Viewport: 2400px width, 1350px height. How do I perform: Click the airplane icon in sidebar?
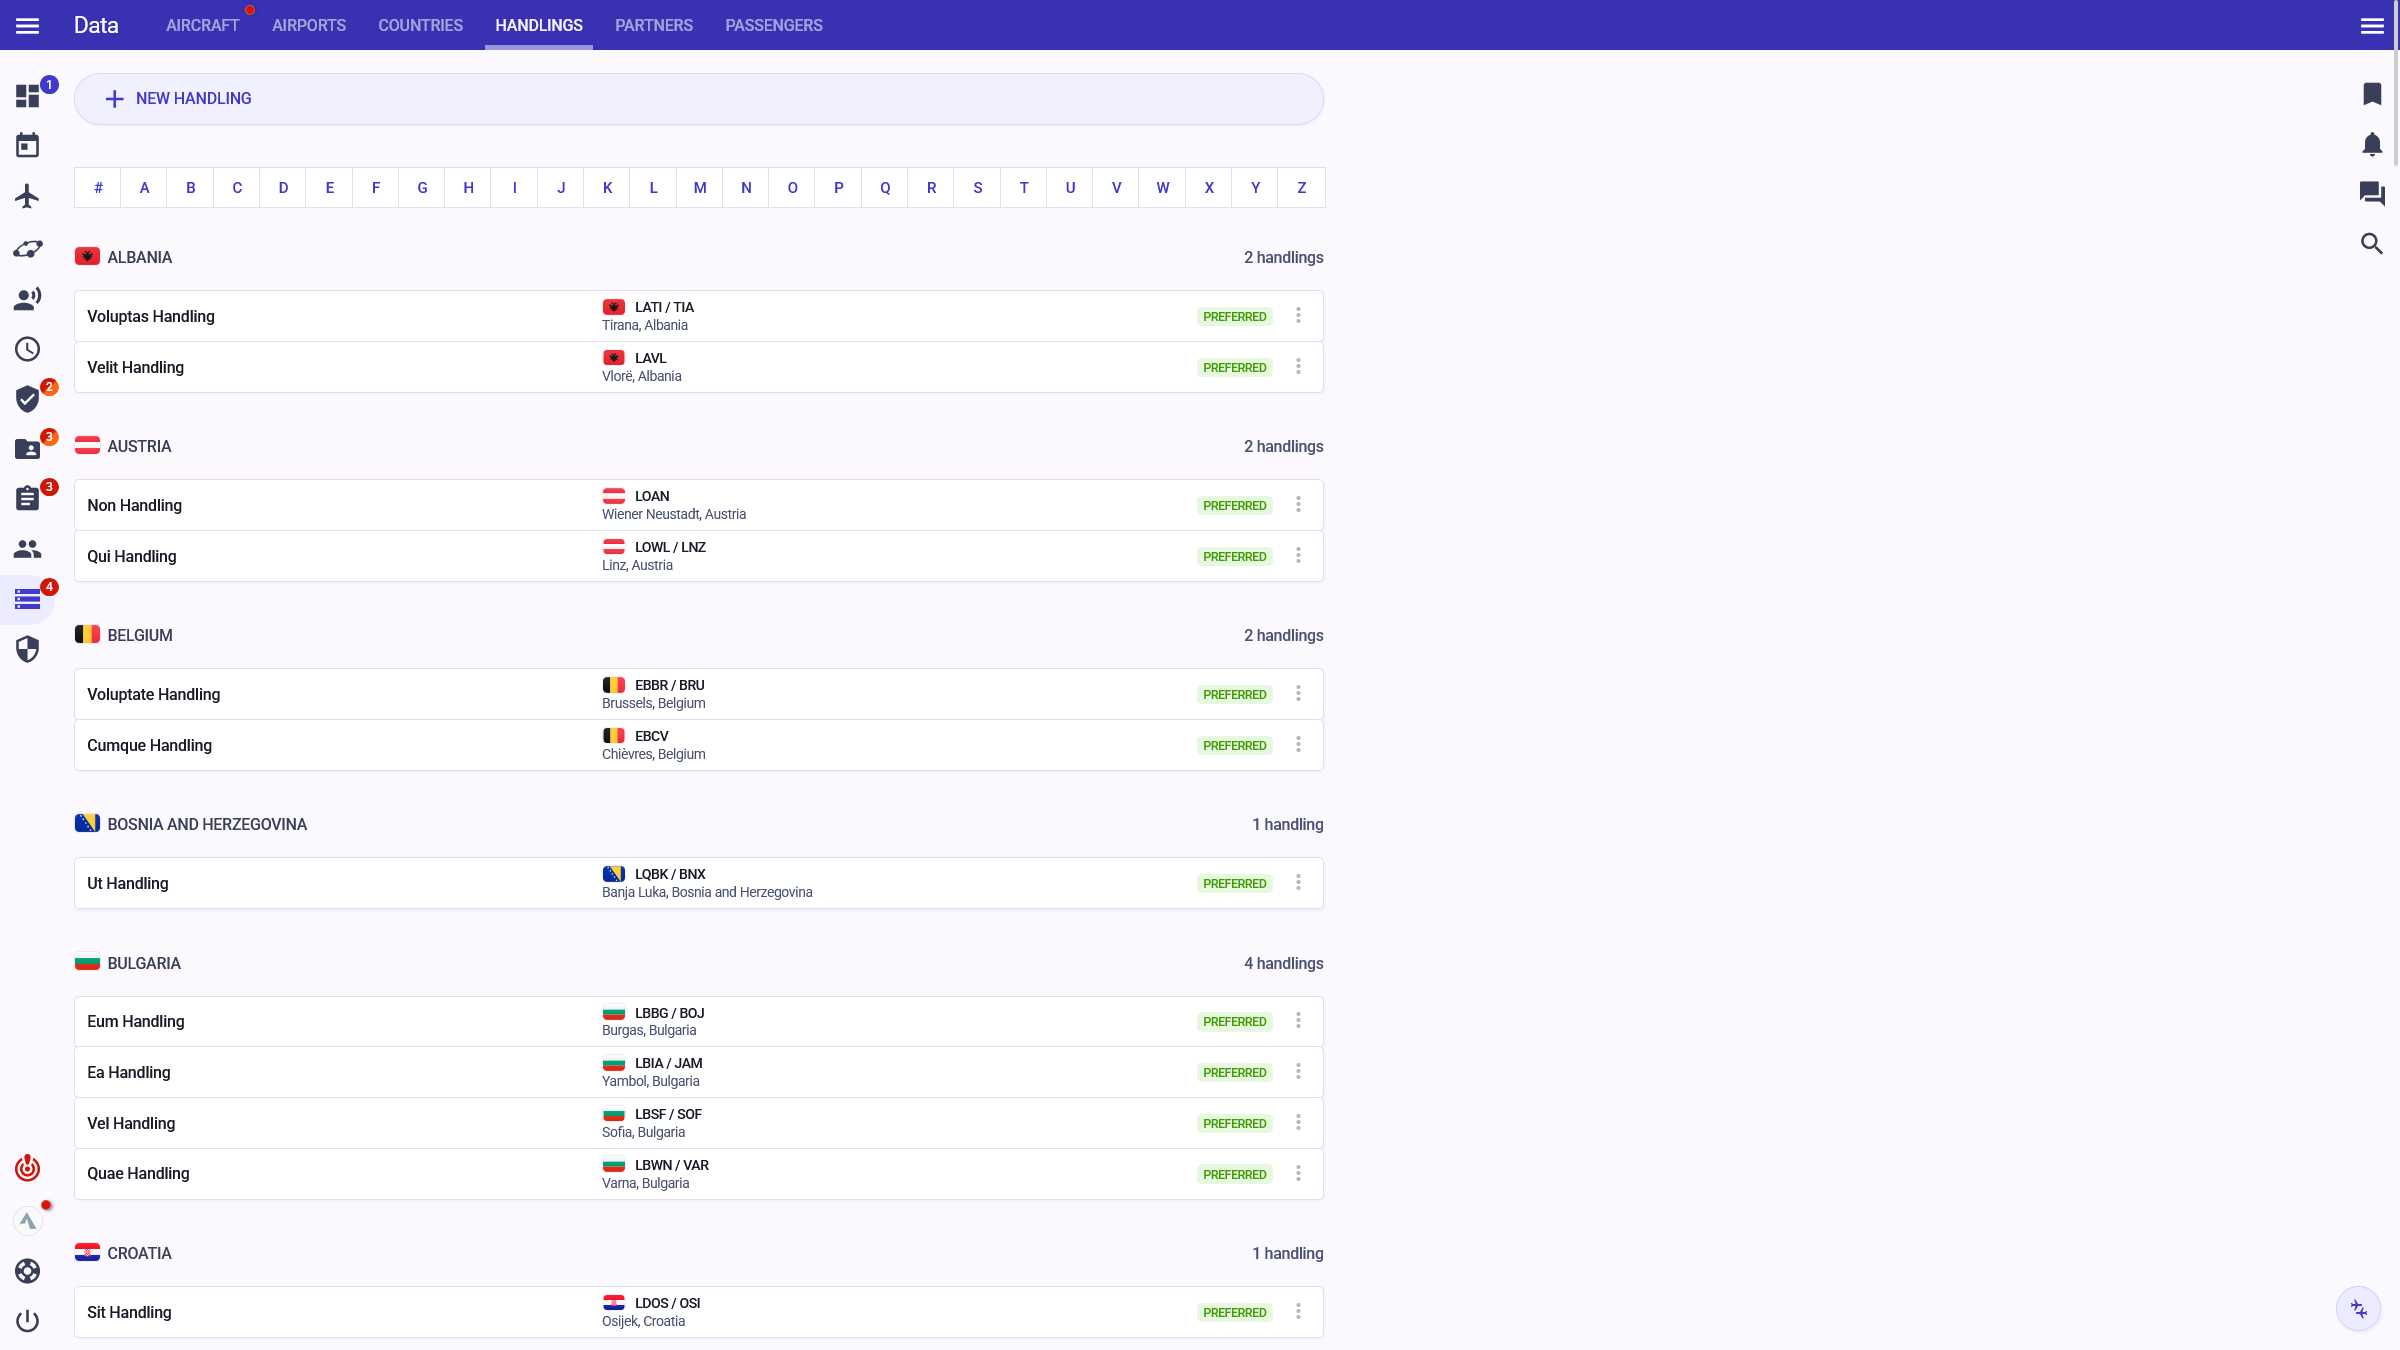click(27, 196)
